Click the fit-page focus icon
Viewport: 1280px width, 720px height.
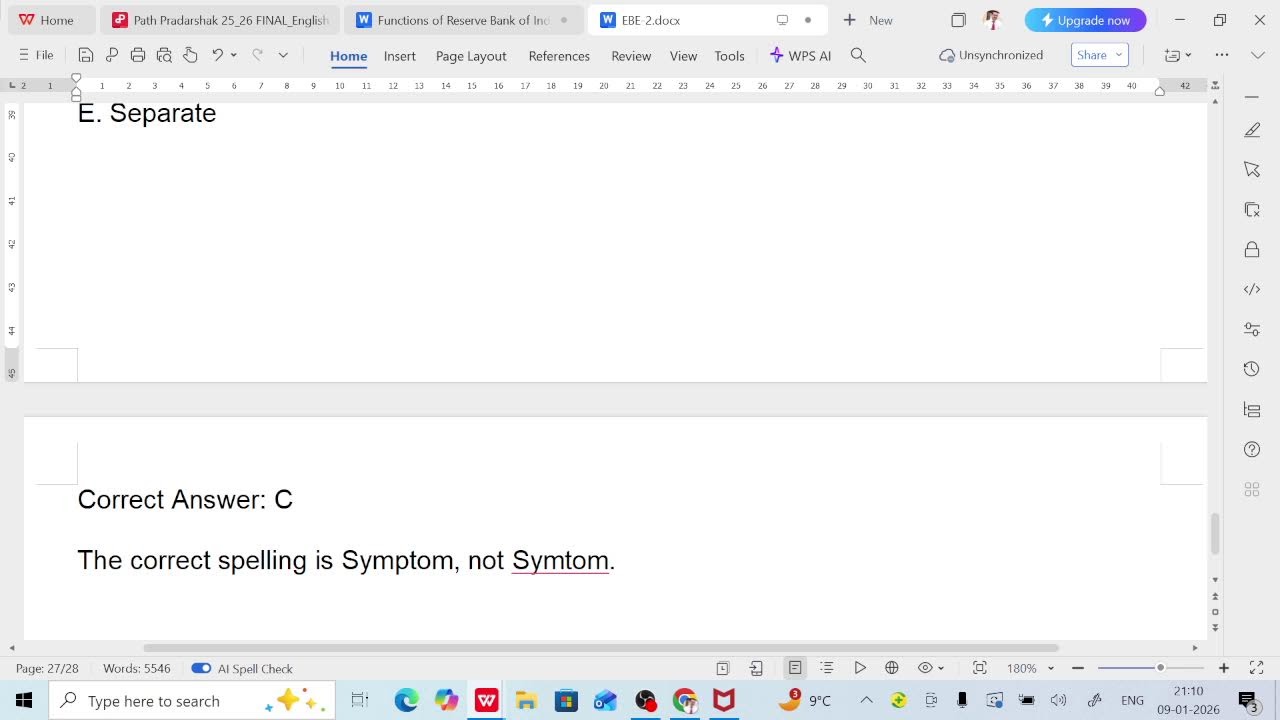pyautogui.click(x=980, y=668)
